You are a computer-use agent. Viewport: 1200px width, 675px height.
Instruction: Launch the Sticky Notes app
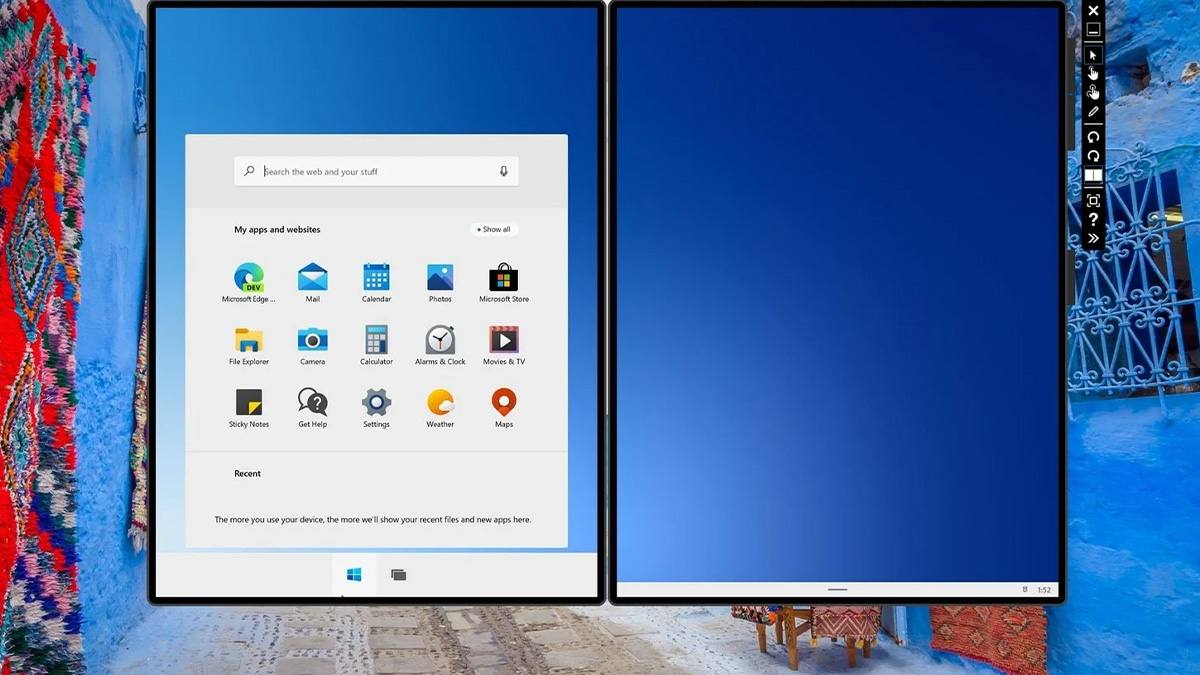(248, 403)
